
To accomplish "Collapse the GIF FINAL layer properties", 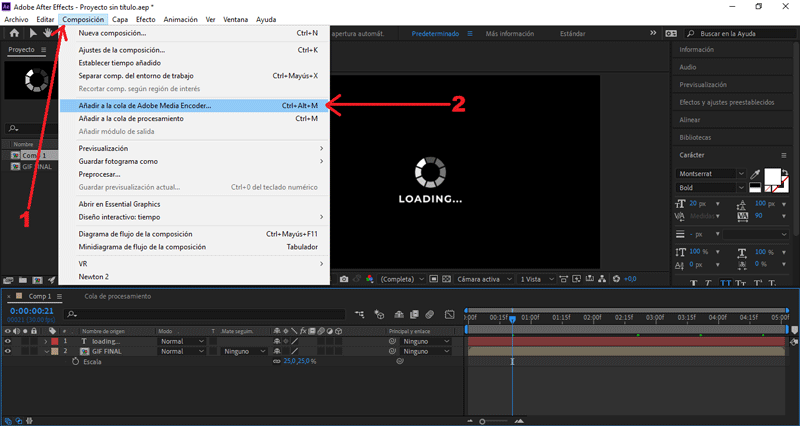I will 46,351.
